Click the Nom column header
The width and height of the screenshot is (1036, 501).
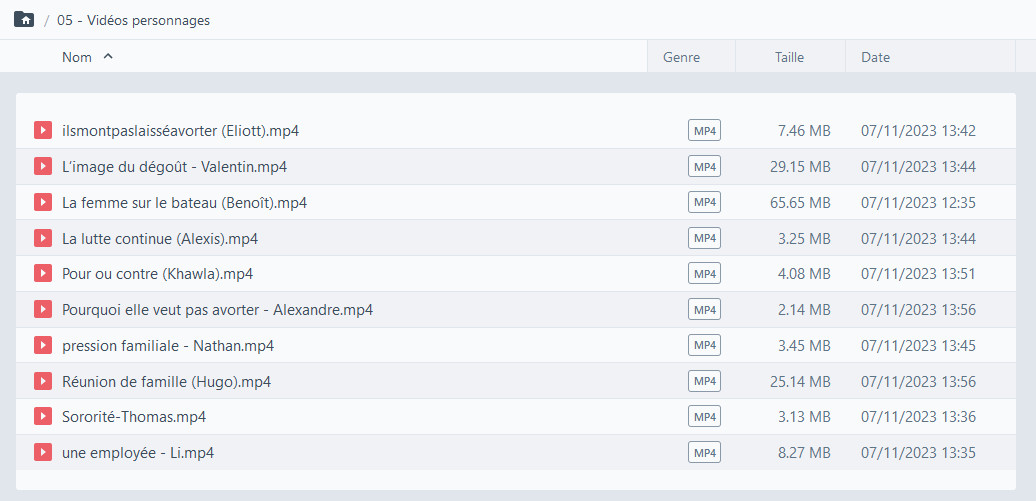(77, 58)
